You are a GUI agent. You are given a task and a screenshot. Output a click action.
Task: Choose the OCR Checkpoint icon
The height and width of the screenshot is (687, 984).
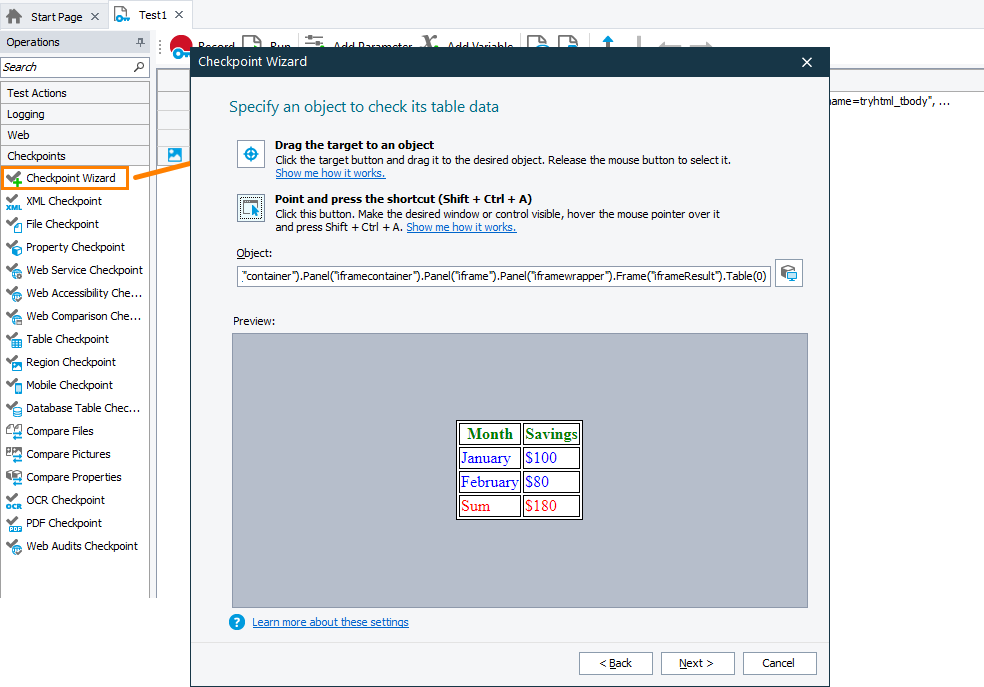pyautogui.click(x=13, y=501)
